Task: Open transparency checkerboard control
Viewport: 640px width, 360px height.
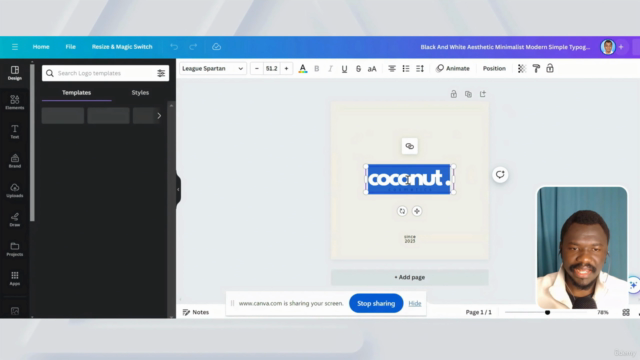Action: 522,69
